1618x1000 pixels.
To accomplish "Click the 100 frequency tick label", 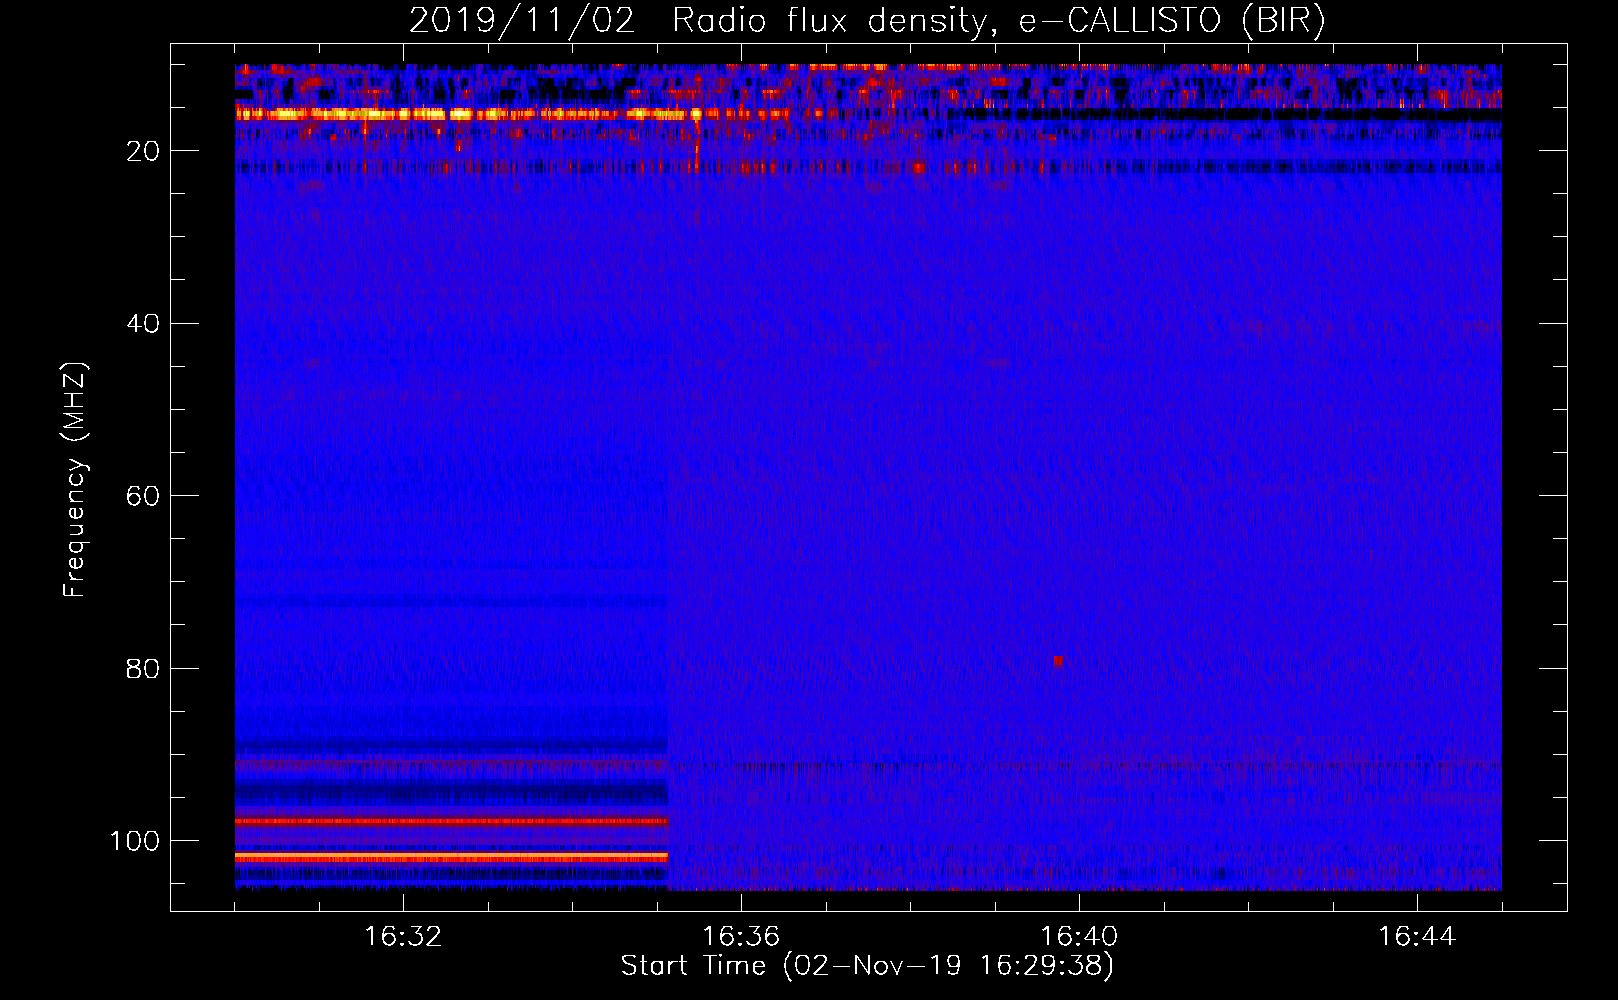I will tap(135, 841).
